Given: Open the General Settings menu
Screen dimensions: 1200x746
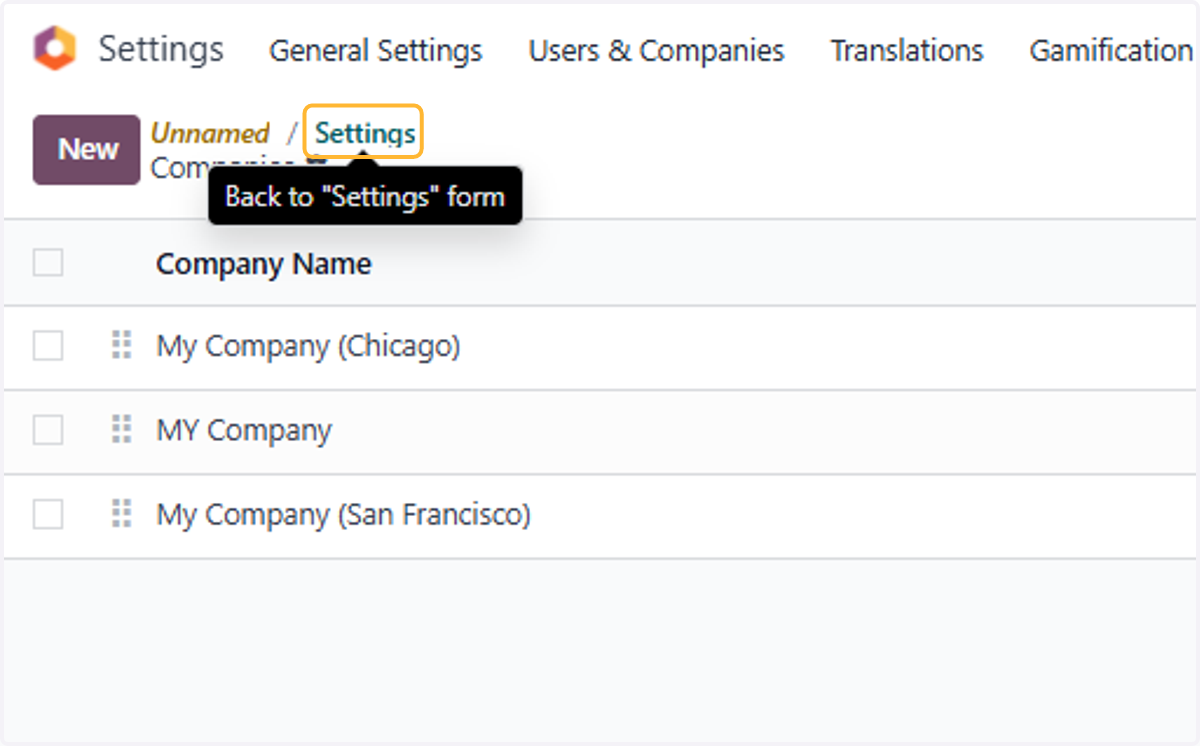Looking at the screenshot, I should coord(376,51).
